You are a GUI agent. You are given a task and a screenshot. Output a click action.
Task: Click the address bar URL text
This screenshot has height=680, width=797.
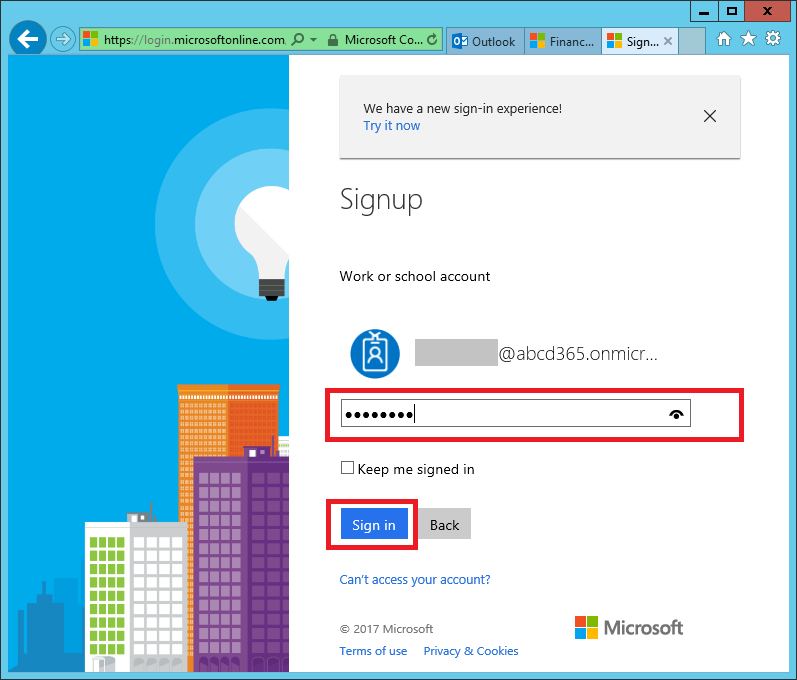[x=194, y=40]
